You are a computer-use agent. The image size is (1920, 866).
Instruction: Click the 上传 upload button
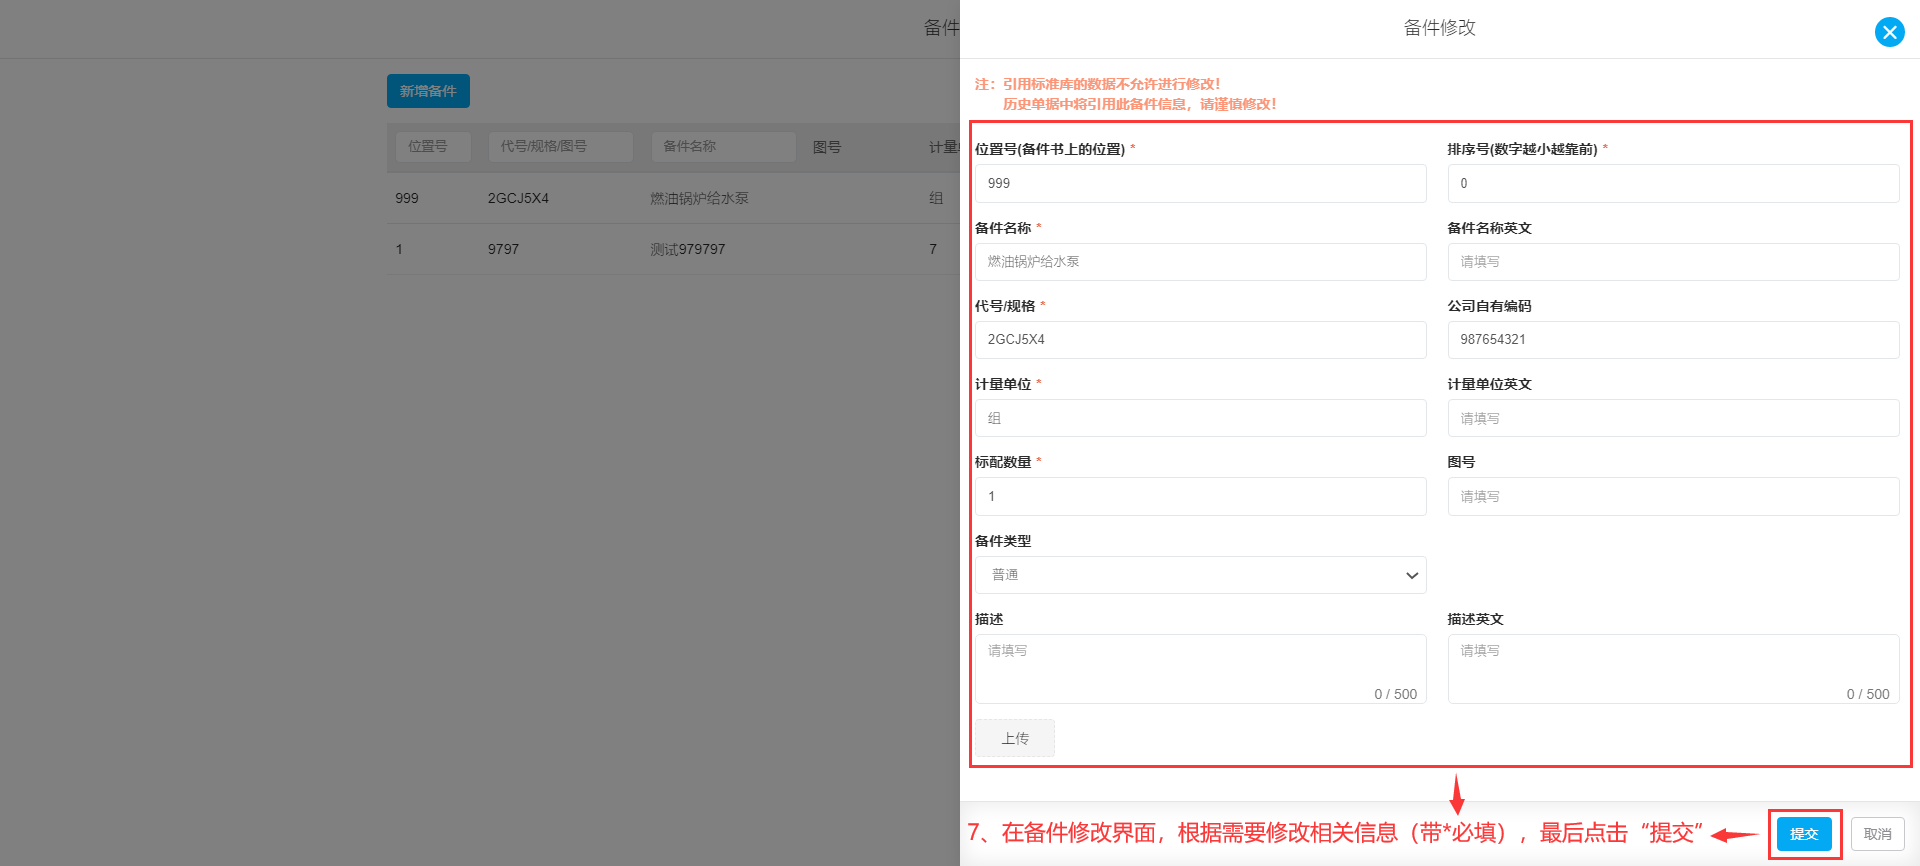point(1015,738)
